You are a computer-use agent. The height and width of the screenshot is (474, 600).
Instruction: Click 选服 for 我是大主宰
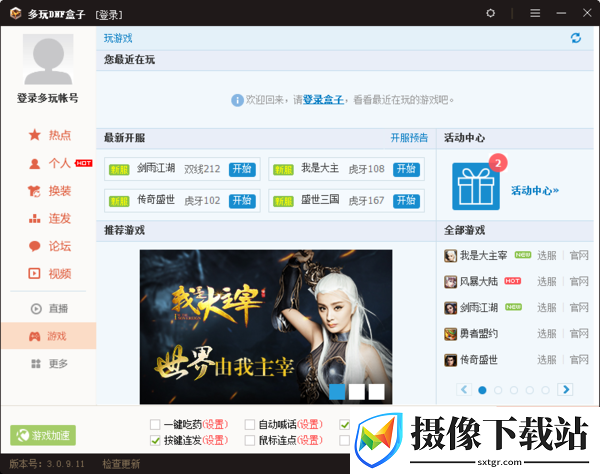pos(547,256)
